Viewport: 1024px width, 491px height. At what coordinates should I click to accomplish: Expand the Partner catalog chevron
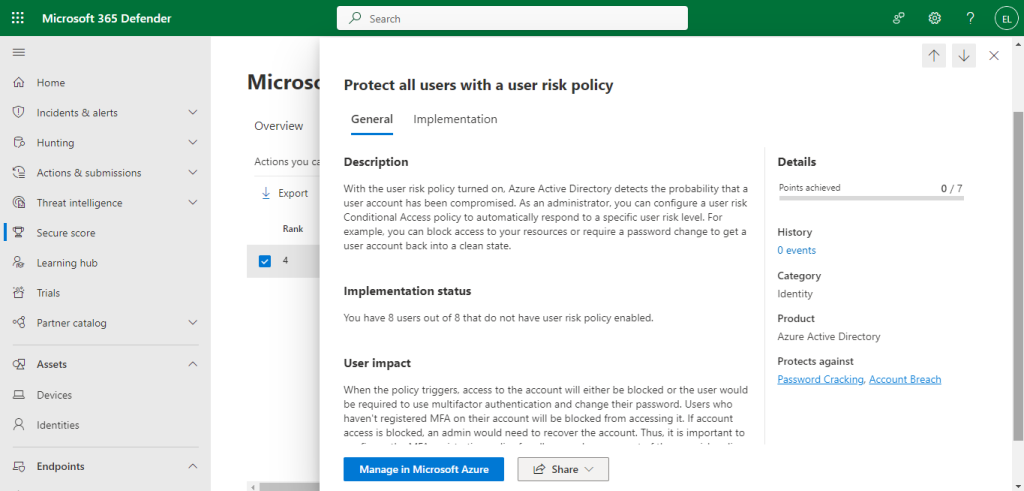(x=193, y=323)
